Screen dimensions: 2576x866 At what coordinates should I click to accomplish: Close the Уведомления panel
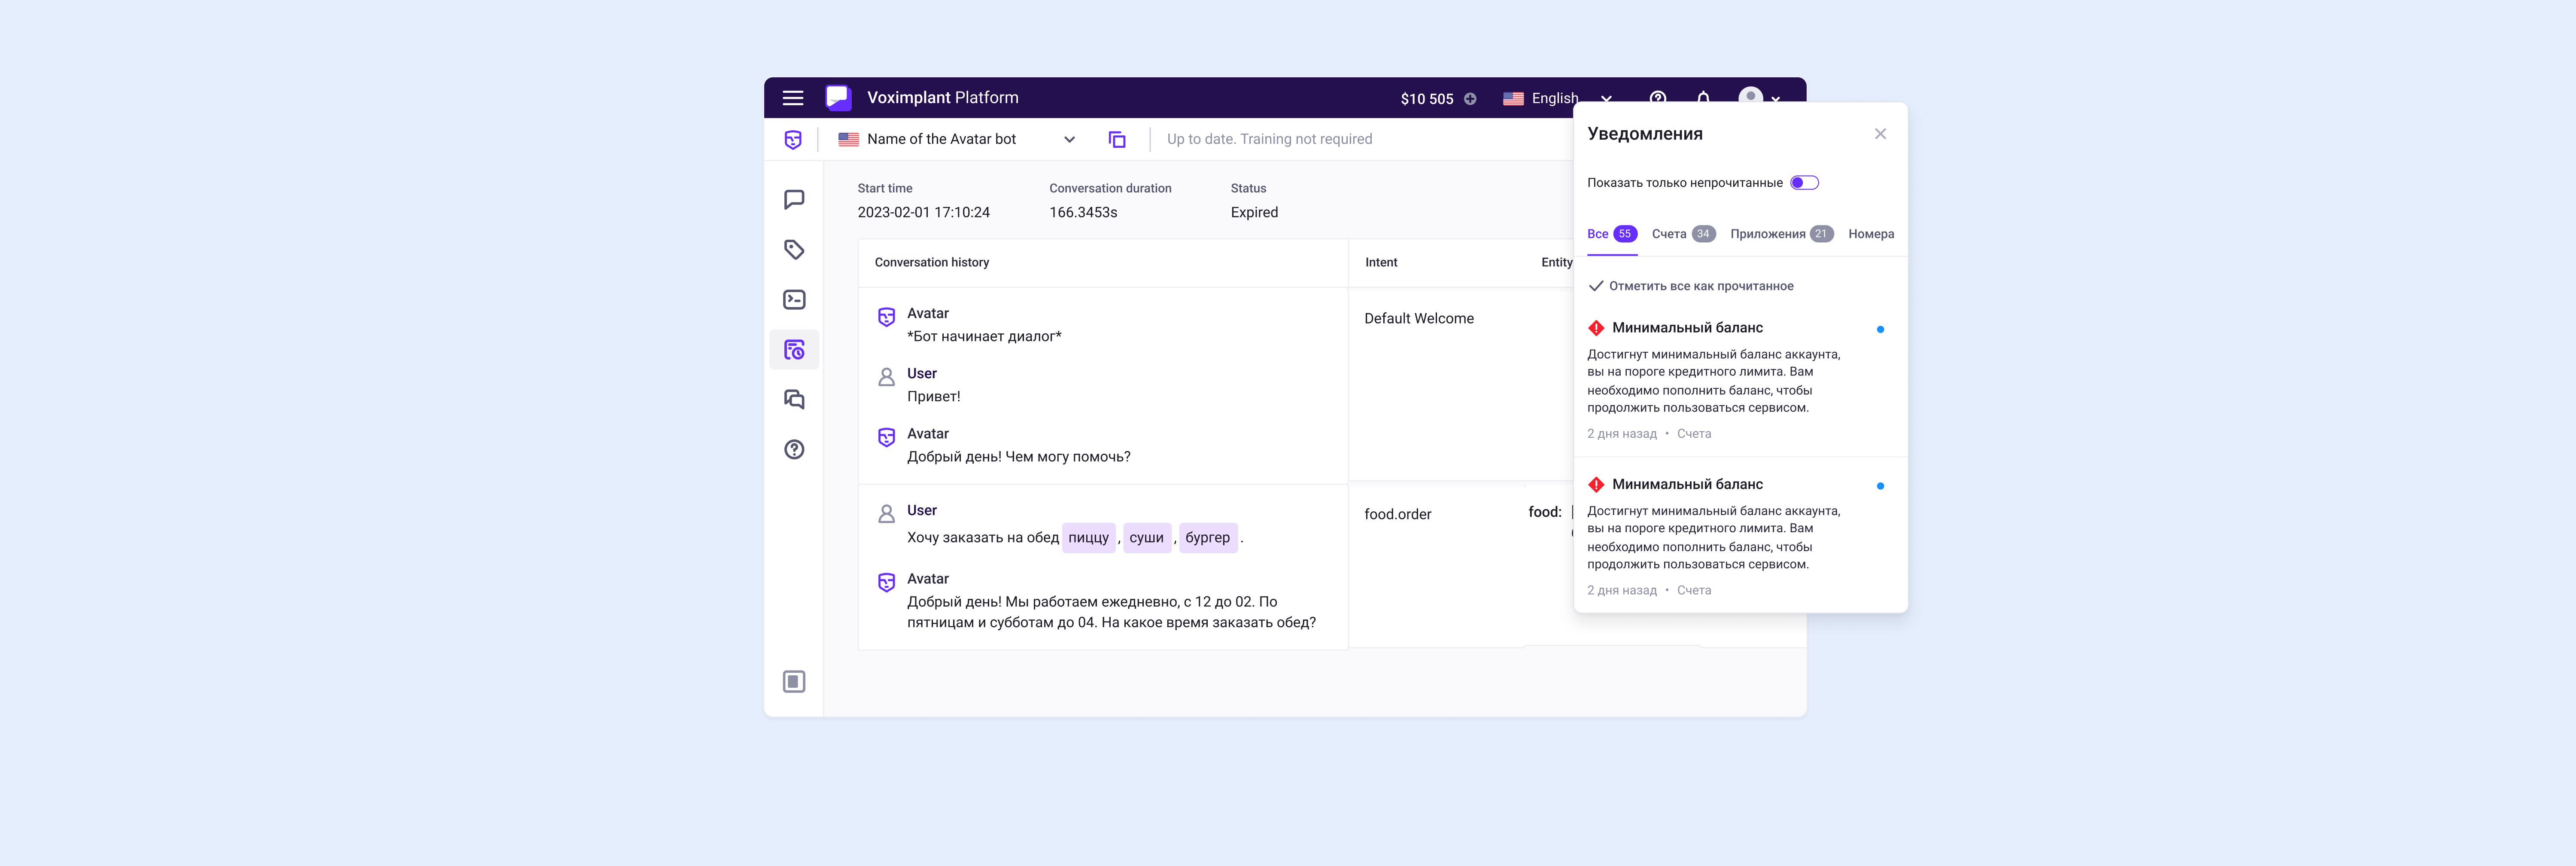[1880, 134]
